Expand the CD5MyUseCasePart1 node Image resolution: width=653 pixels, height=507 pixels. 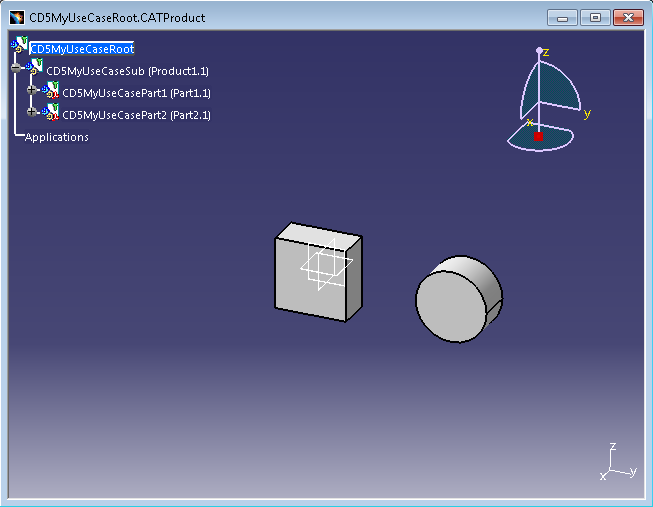tap(32, 91)
